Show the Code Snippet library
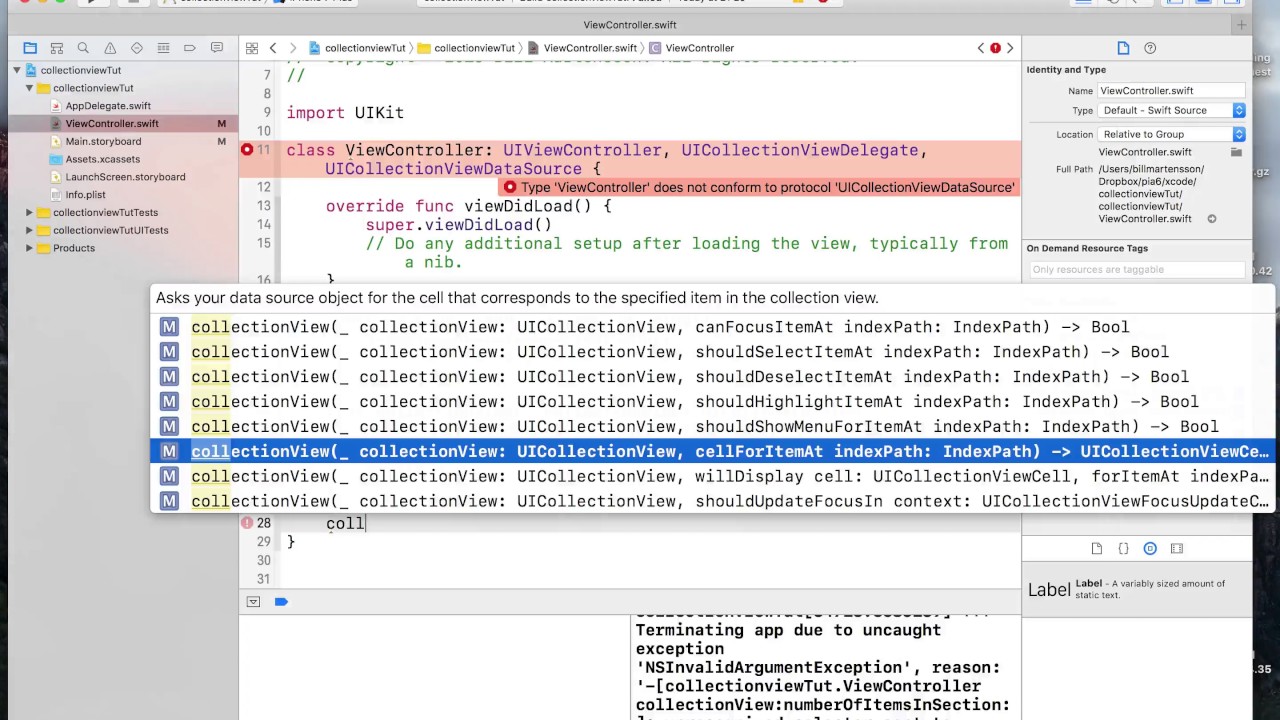Viewport: 1280px width, 720px height. pos(1123,549)
